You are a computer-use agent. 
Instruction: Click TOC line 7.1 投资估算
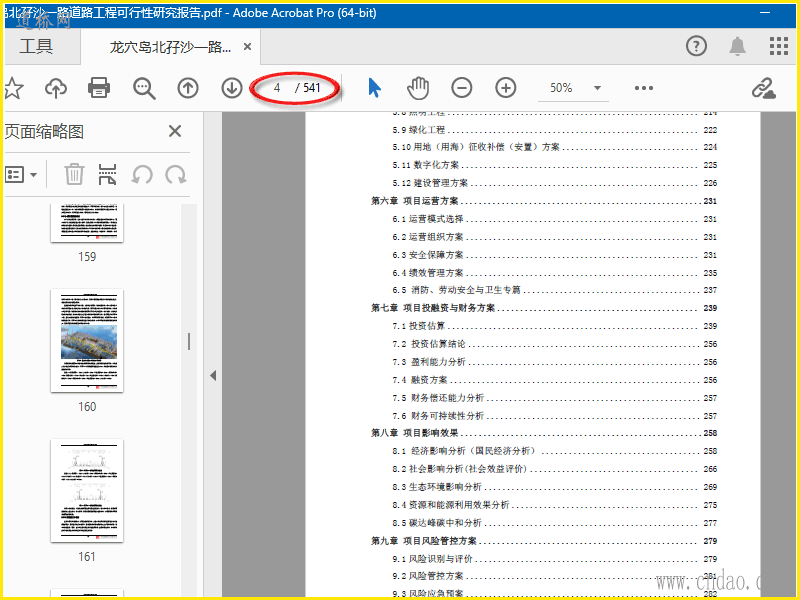click(x=555, y=326)
